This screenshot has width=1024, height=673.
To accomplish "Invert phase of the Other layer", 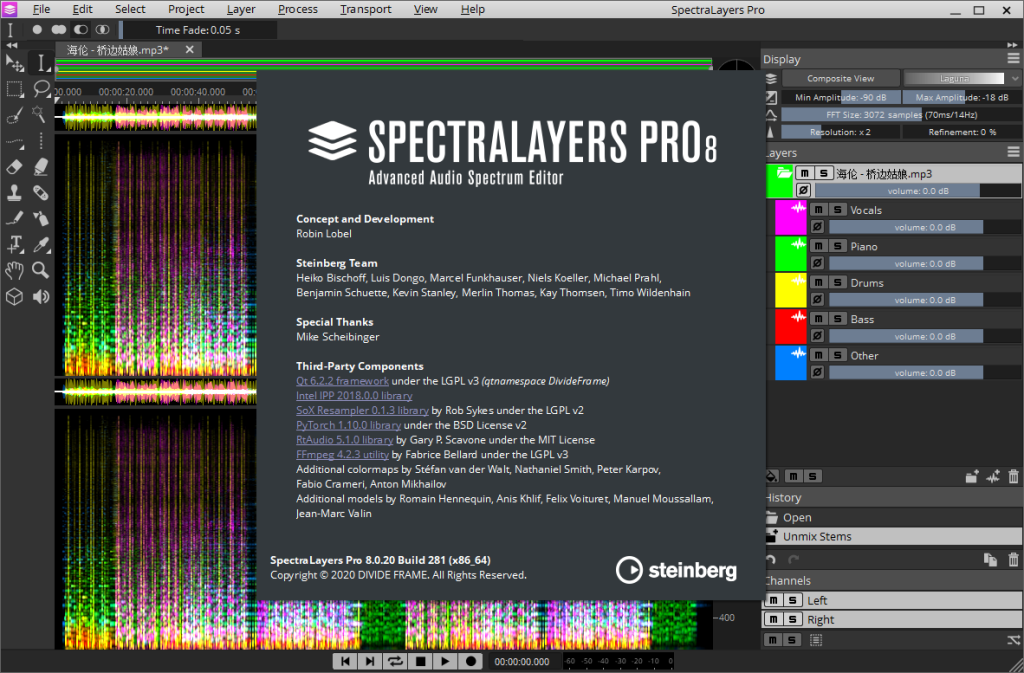I will (818, 373).
